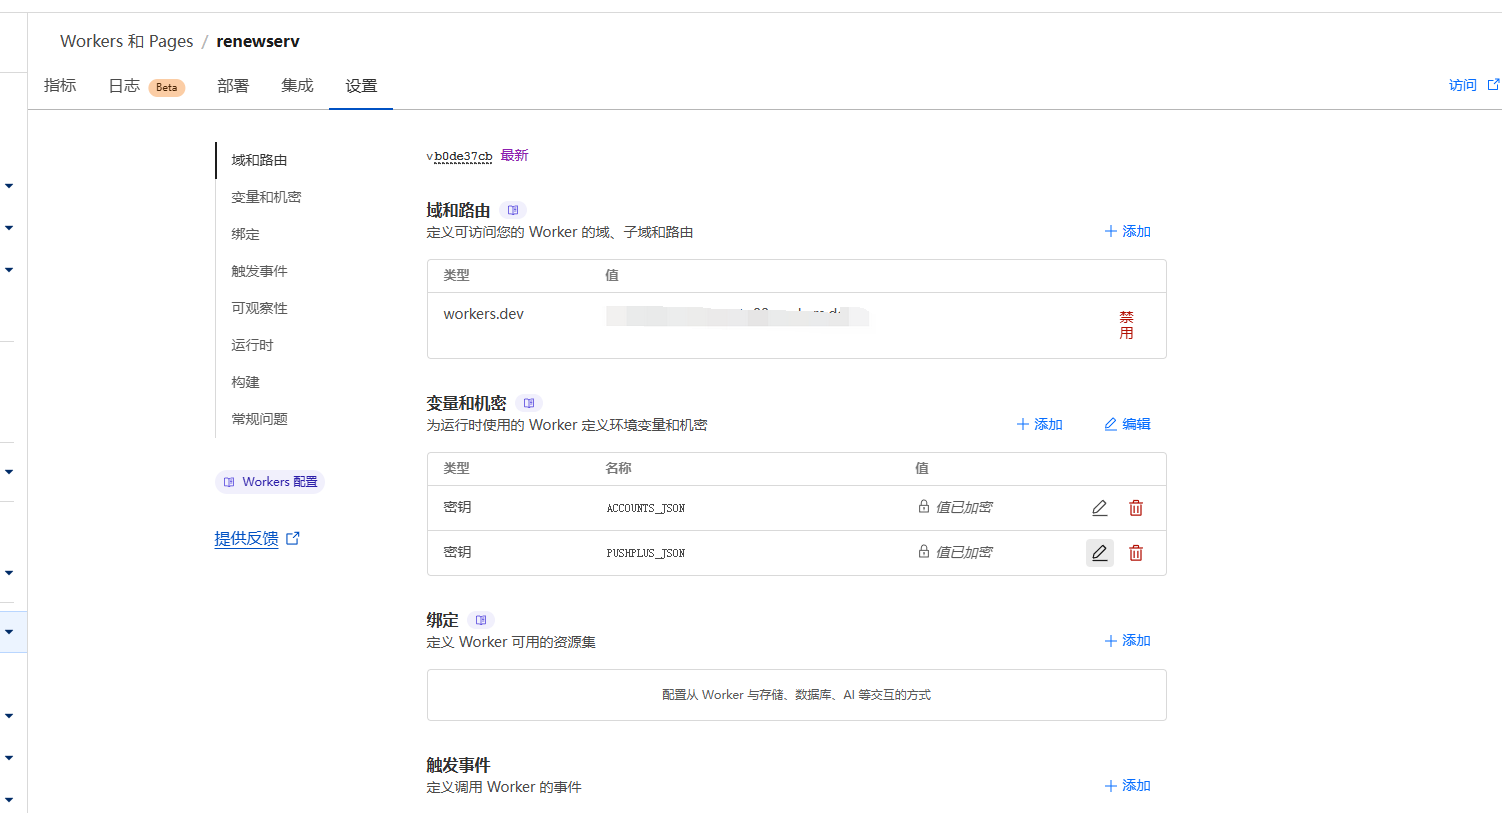
Task: Select 变量和机密 in the settings sidebar
Action: pyautogui.click(x=266, y=197)
